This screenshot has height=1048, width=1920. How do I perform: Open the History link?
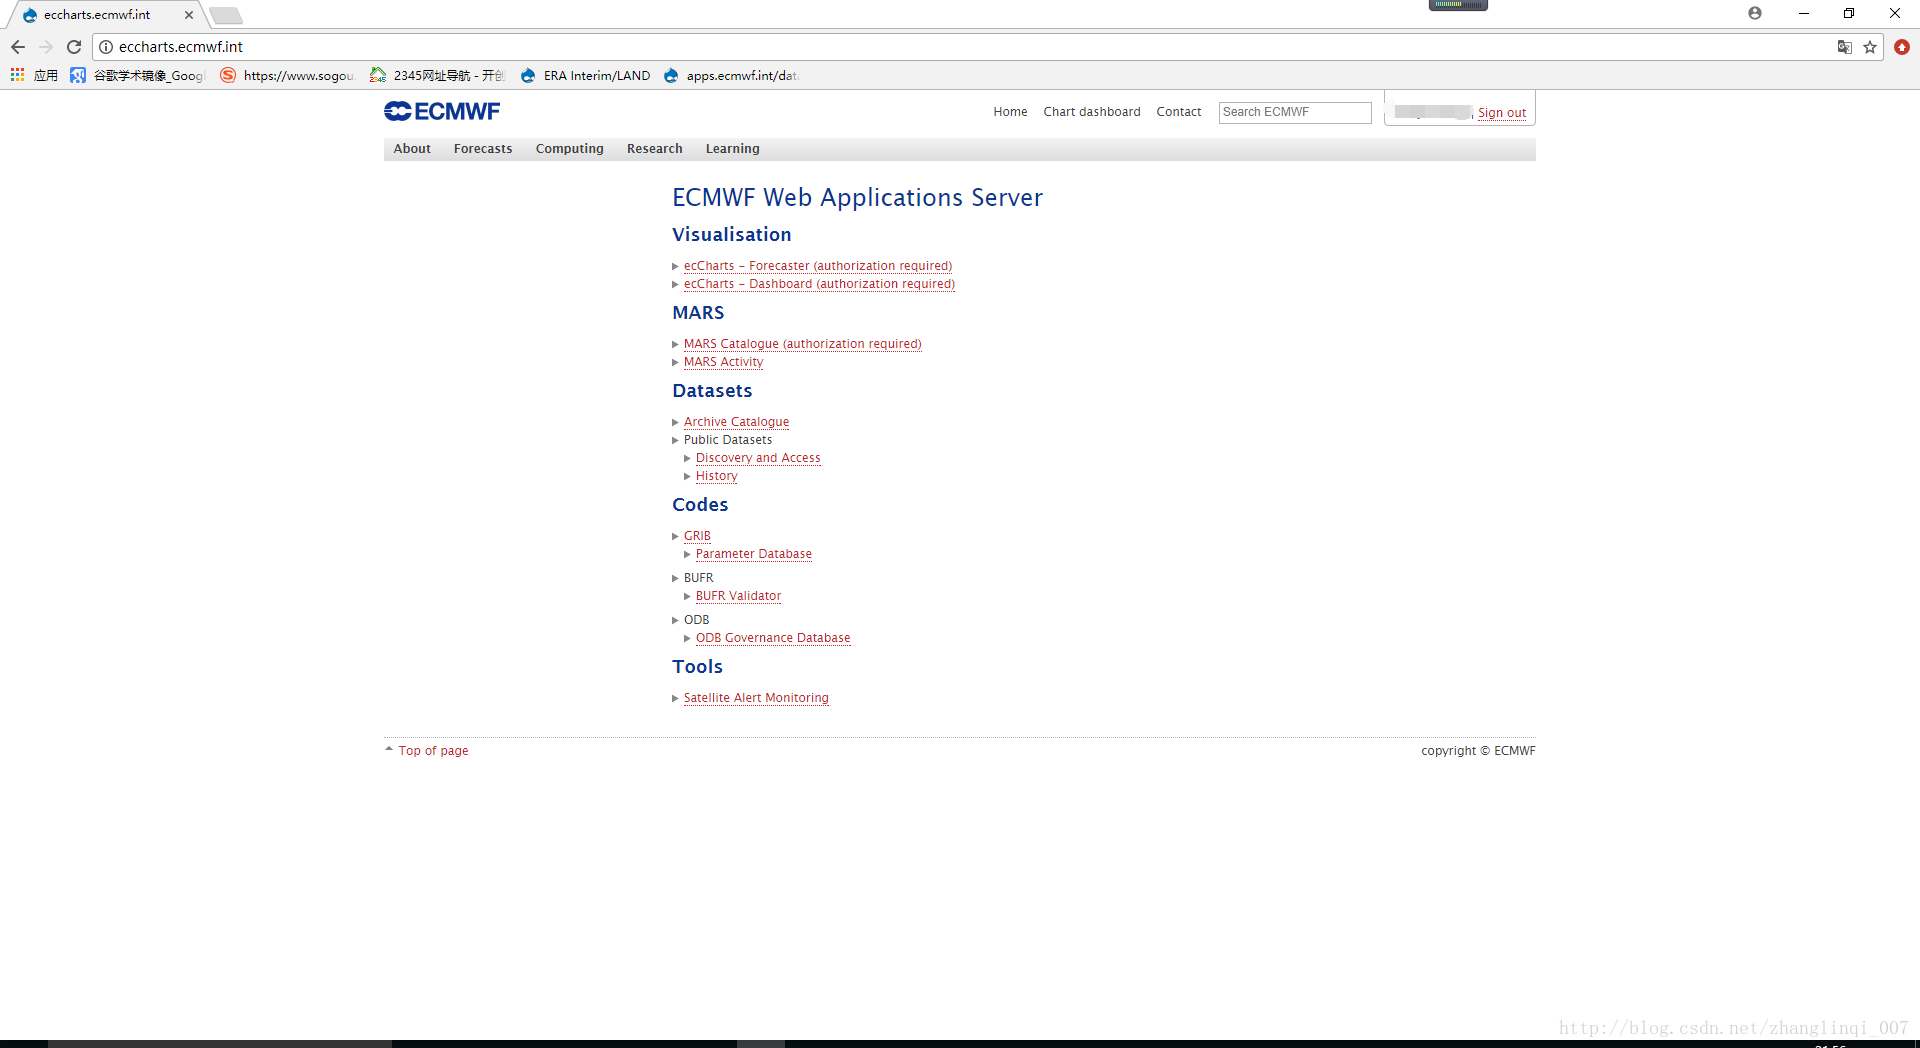(716, 476)
